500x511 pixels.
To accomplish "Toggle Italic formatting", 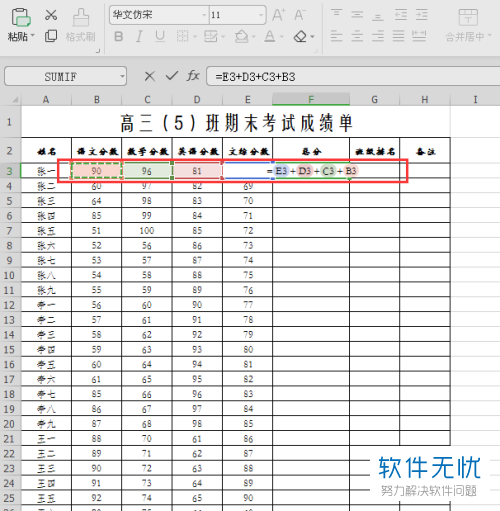I will click(x=139, y=36).
